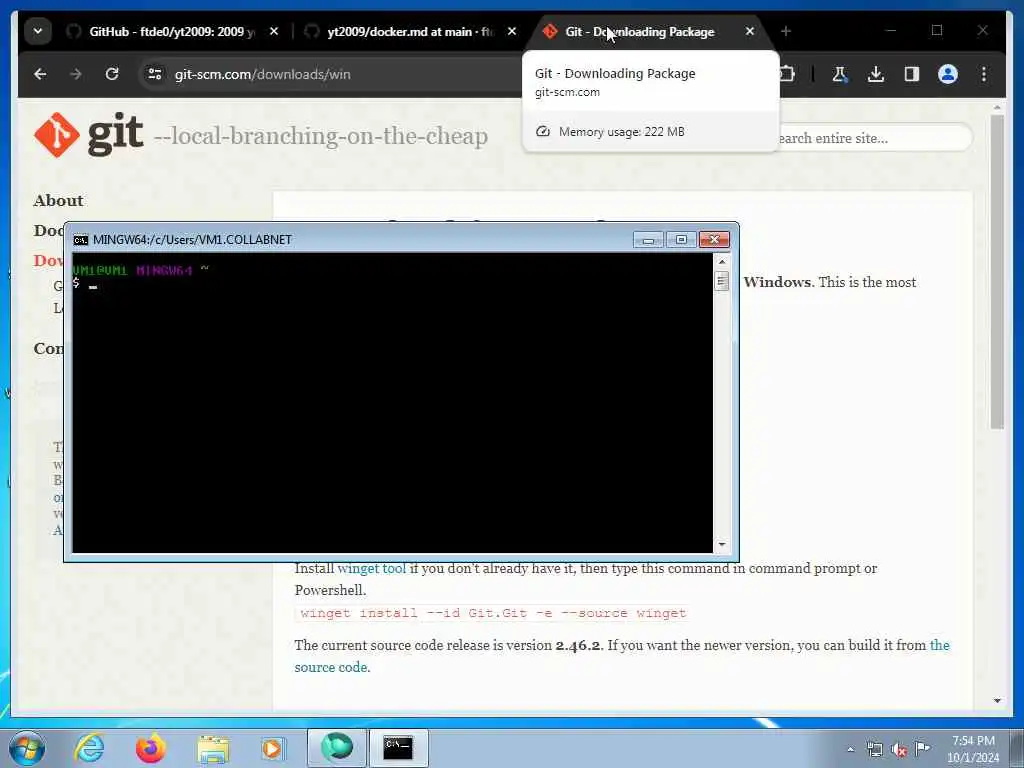This screenshot has height=768, width=1024.
Task: Open the source code link
Action: tap(622, 656)
